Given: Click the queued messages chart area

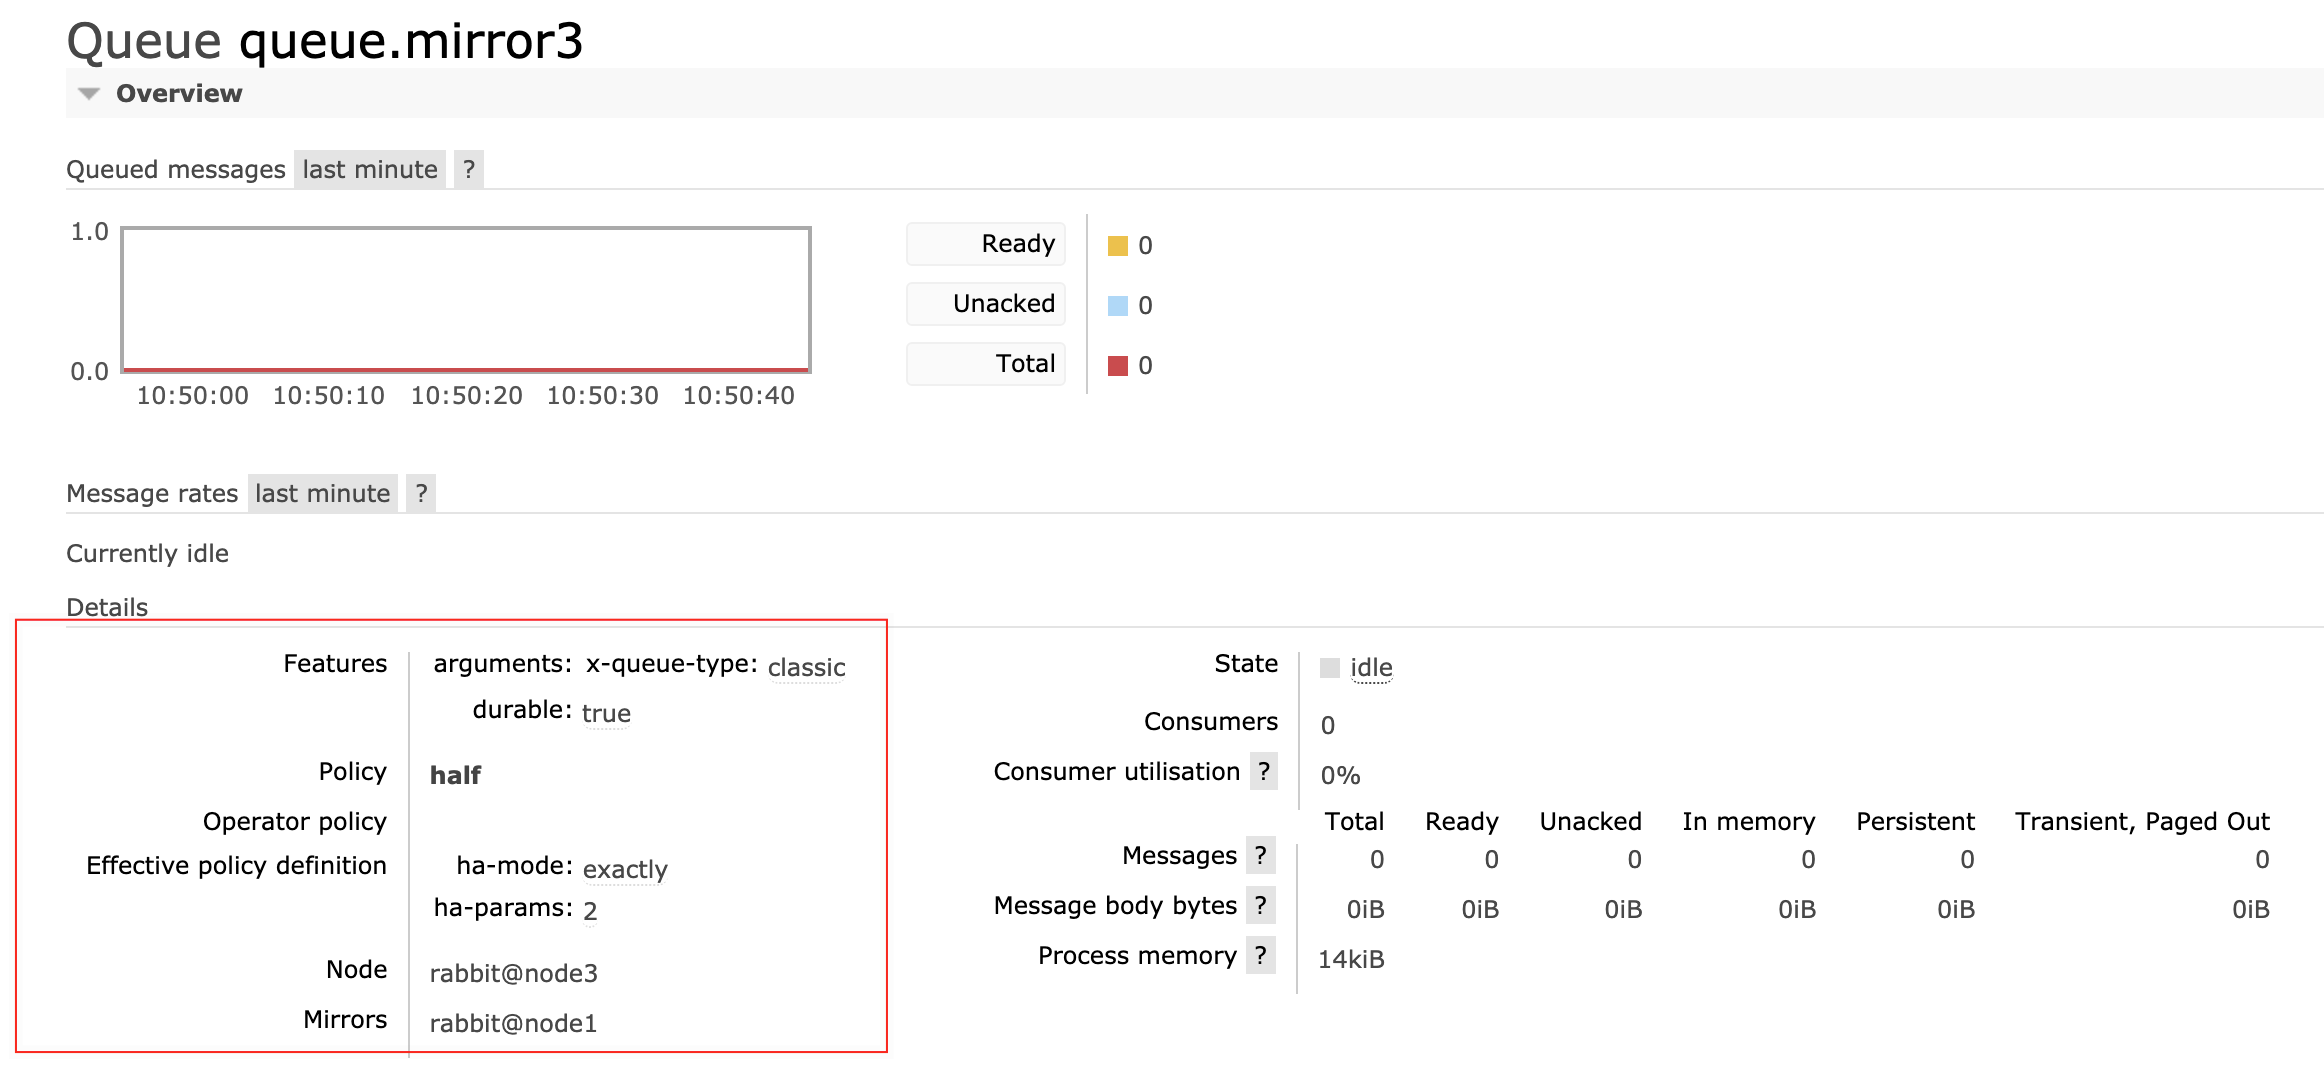Looking at the screenshot, I should [466, 300].
